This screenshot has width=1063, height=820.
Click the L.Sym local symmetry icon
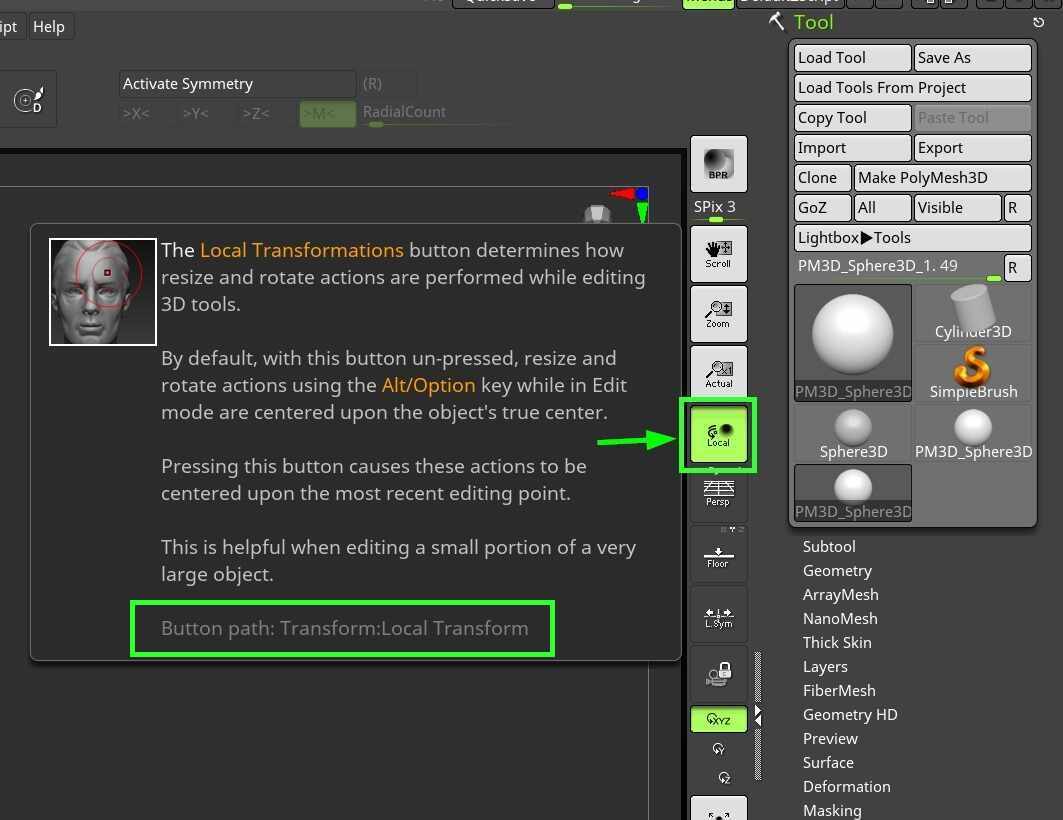pyautogui.click(x=718, y=615)
